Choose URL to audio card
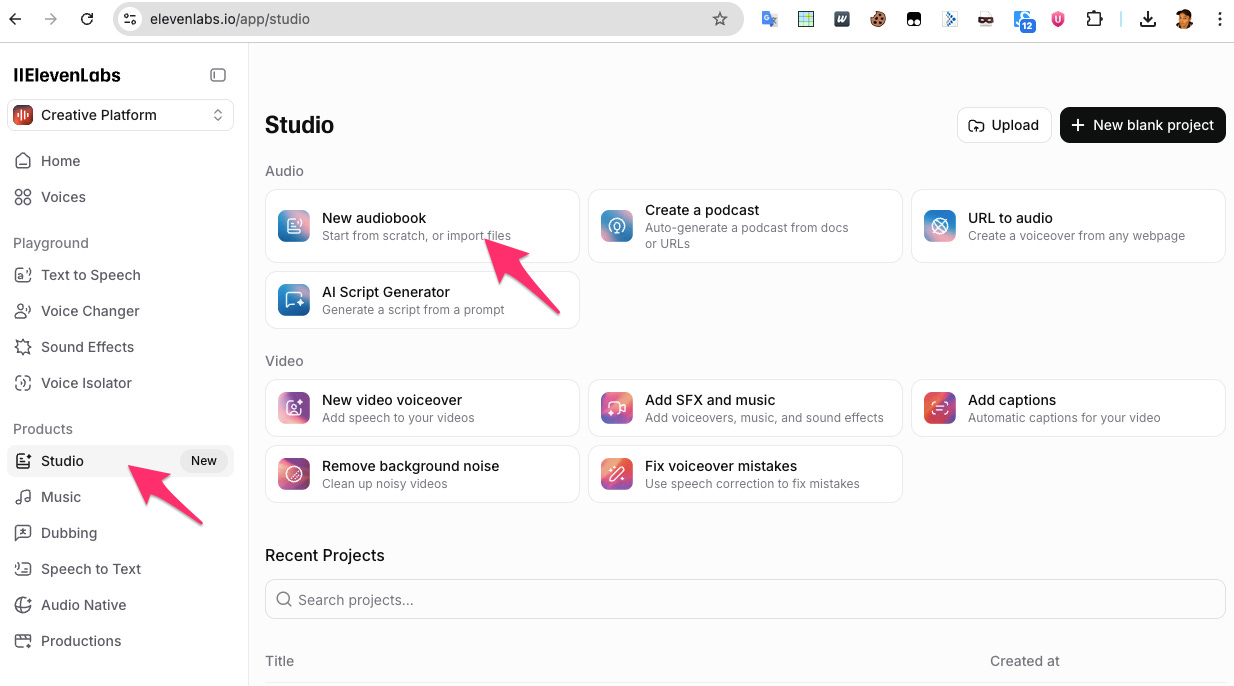Screen dimensions: 1234x686 click(1068, 226)
